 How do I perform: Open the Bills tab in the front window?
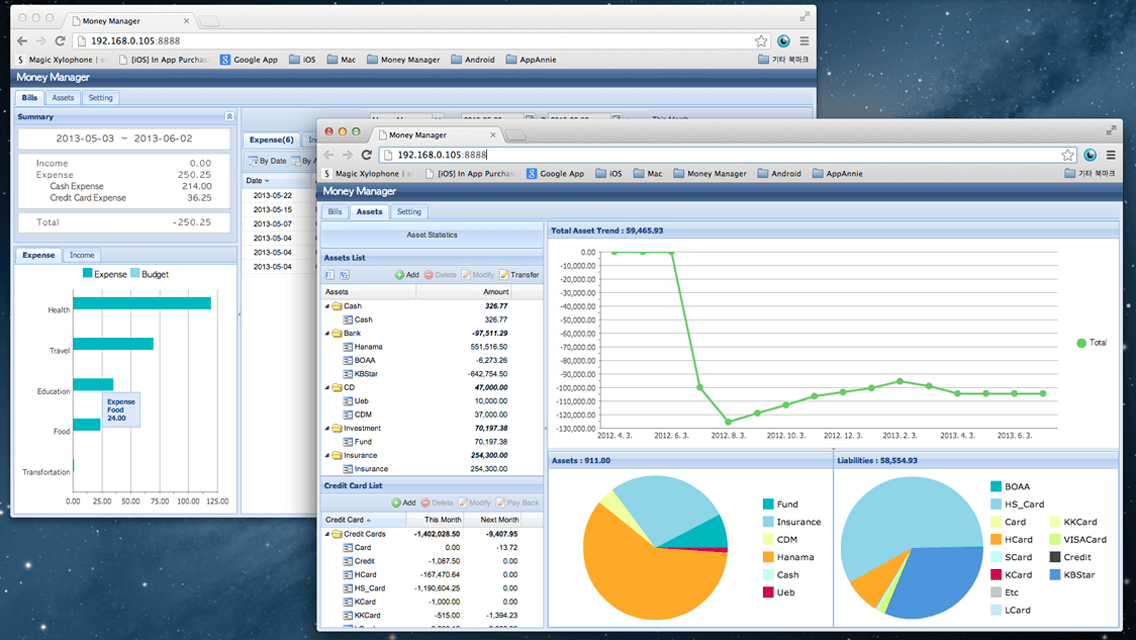click(x=335, y=212)
